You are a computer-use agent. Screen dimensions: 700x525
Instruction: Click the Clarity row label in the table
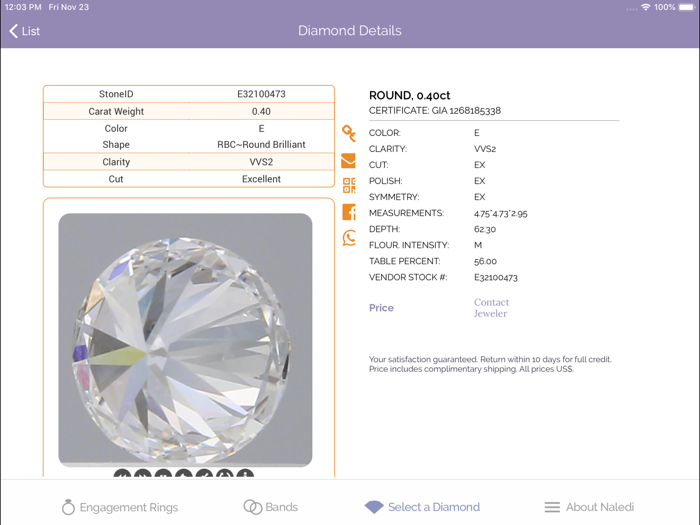[116, 162]
